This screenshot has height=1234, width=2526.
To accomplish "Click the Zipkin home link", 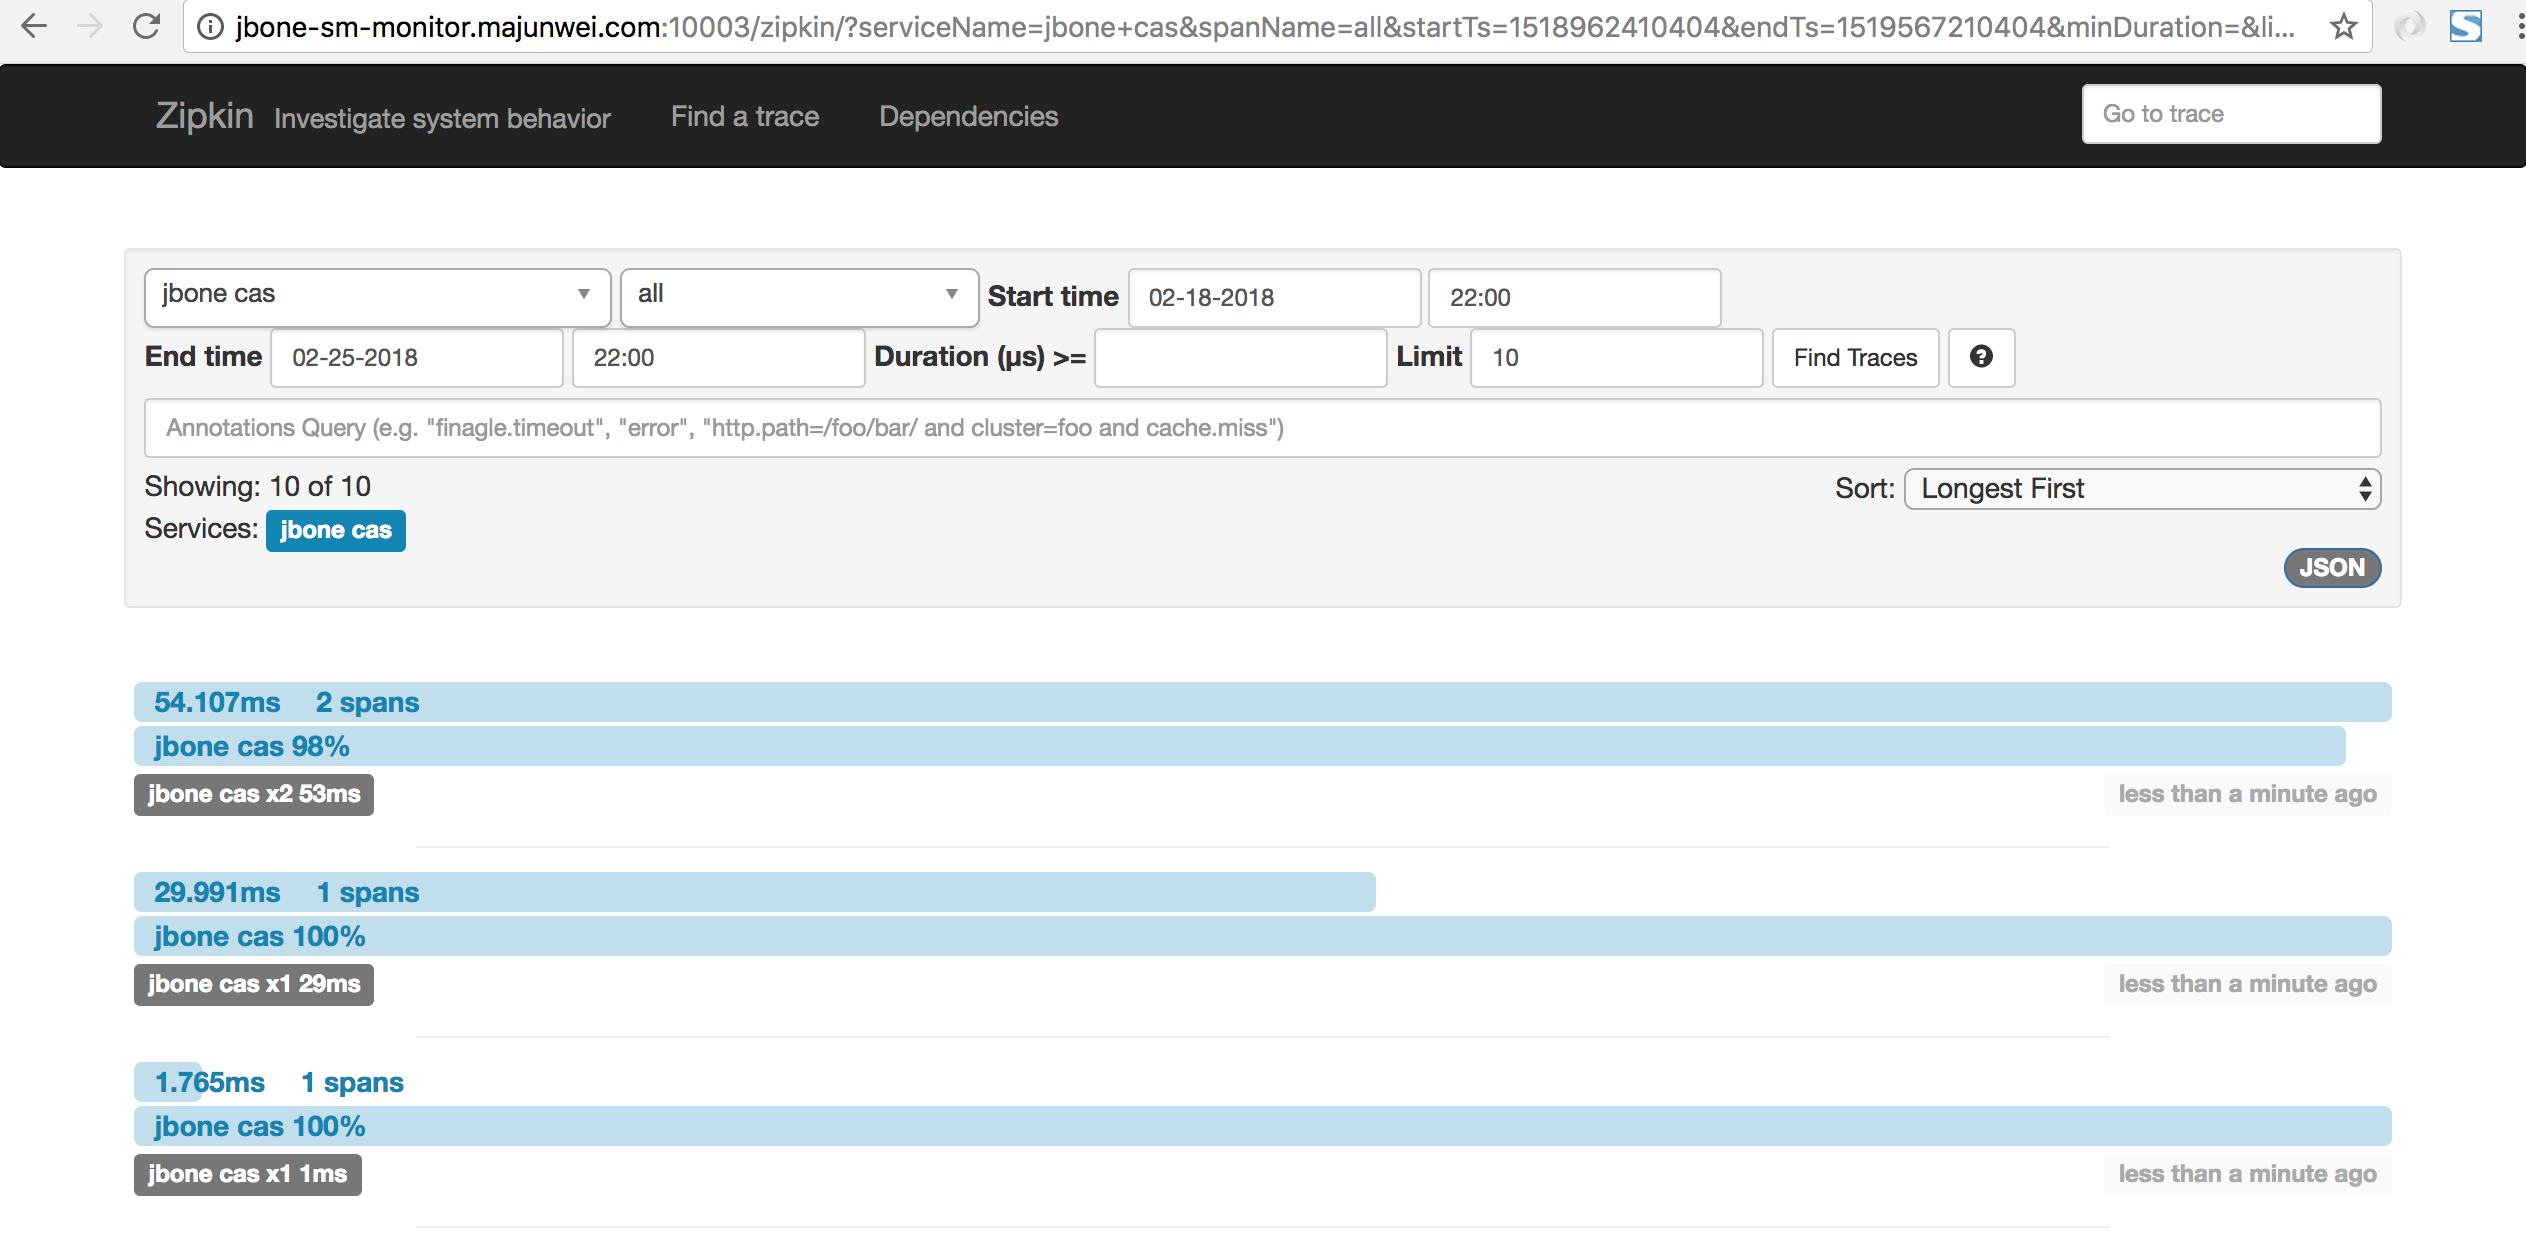I will (x=204, y=116).
